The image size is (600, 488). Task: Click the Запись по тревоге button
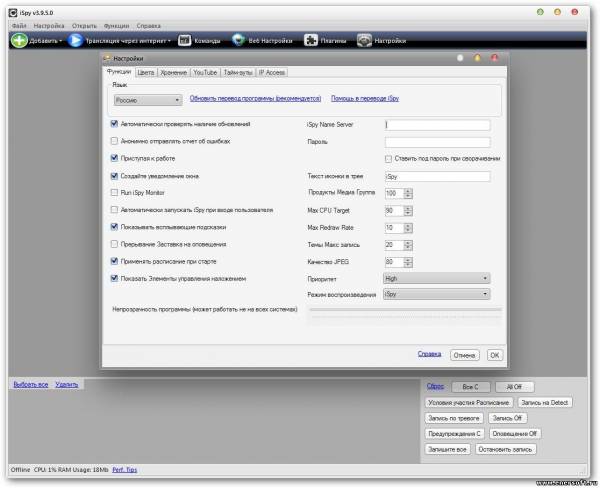(454, 418)
